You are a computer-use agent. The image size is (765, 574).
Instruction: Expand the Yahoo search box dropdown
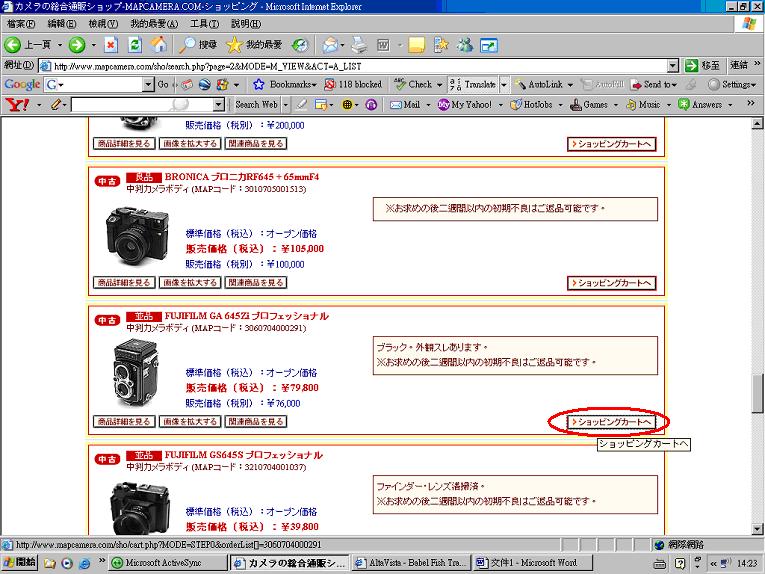219,104
